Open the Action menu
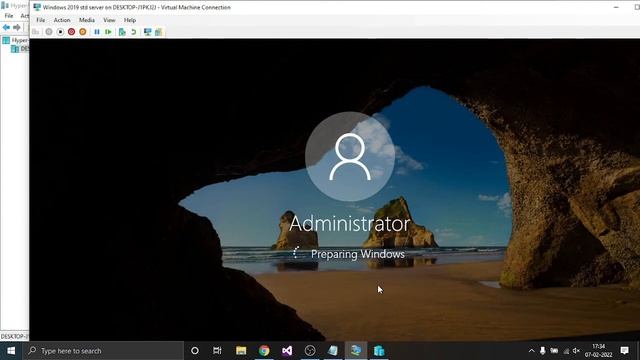 (x=62, y=20)
